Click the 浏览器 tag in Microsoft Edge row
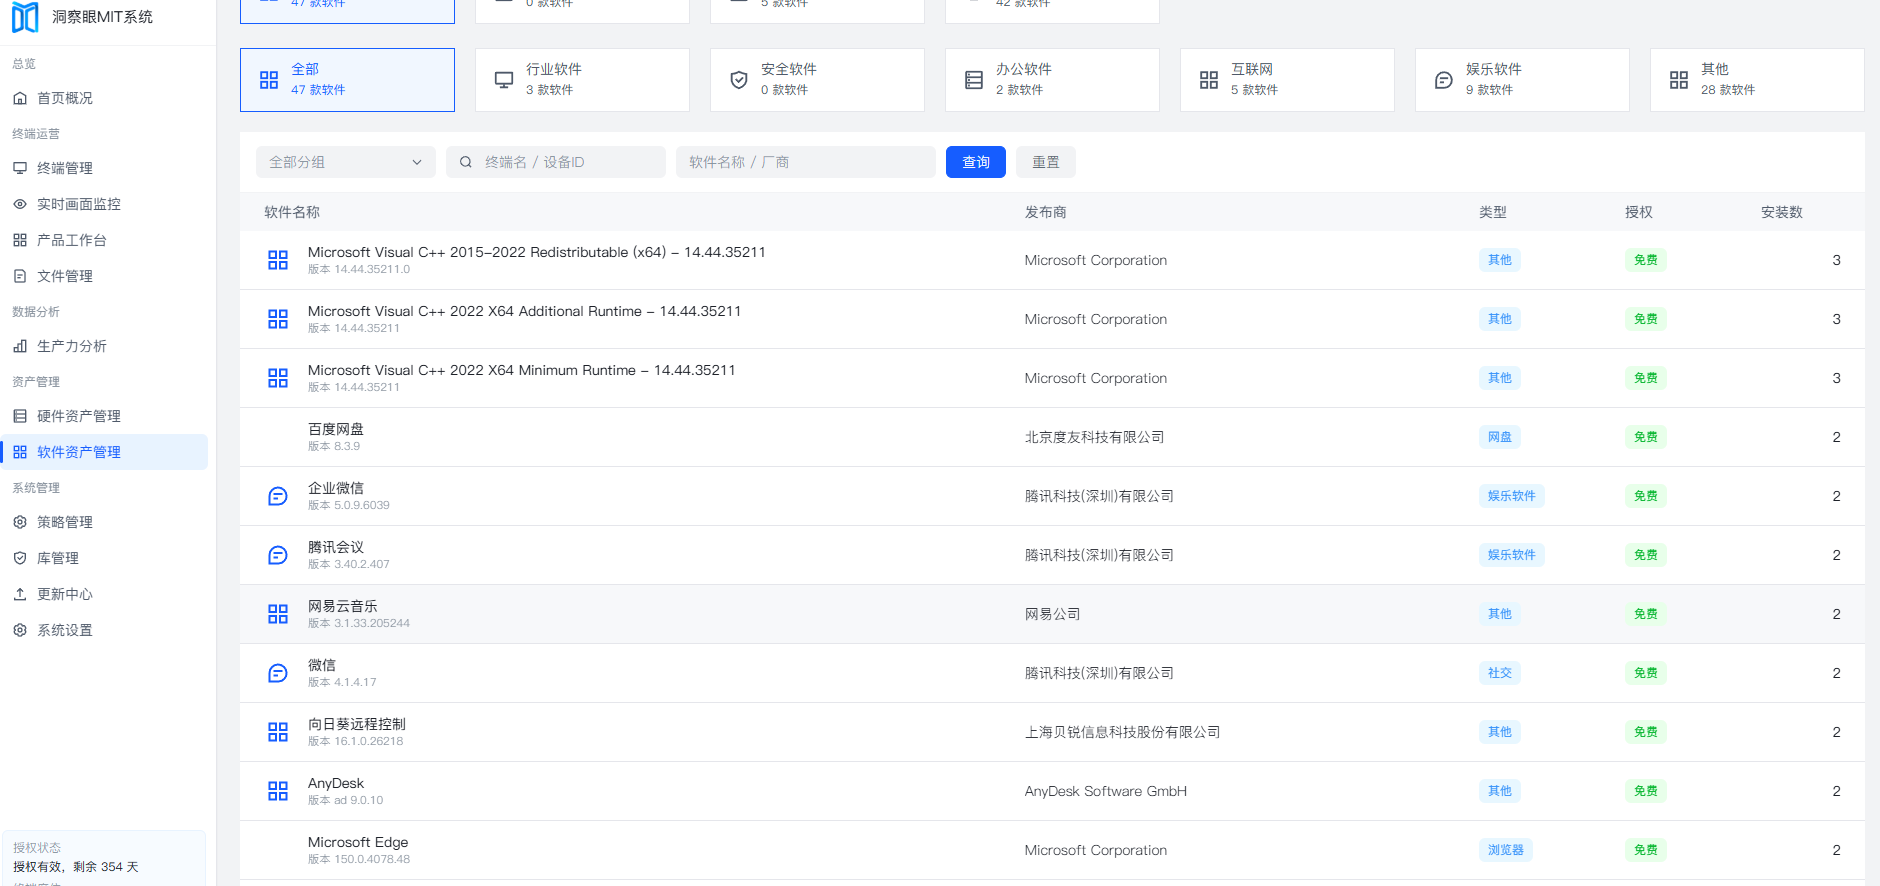 [1506, 850]
